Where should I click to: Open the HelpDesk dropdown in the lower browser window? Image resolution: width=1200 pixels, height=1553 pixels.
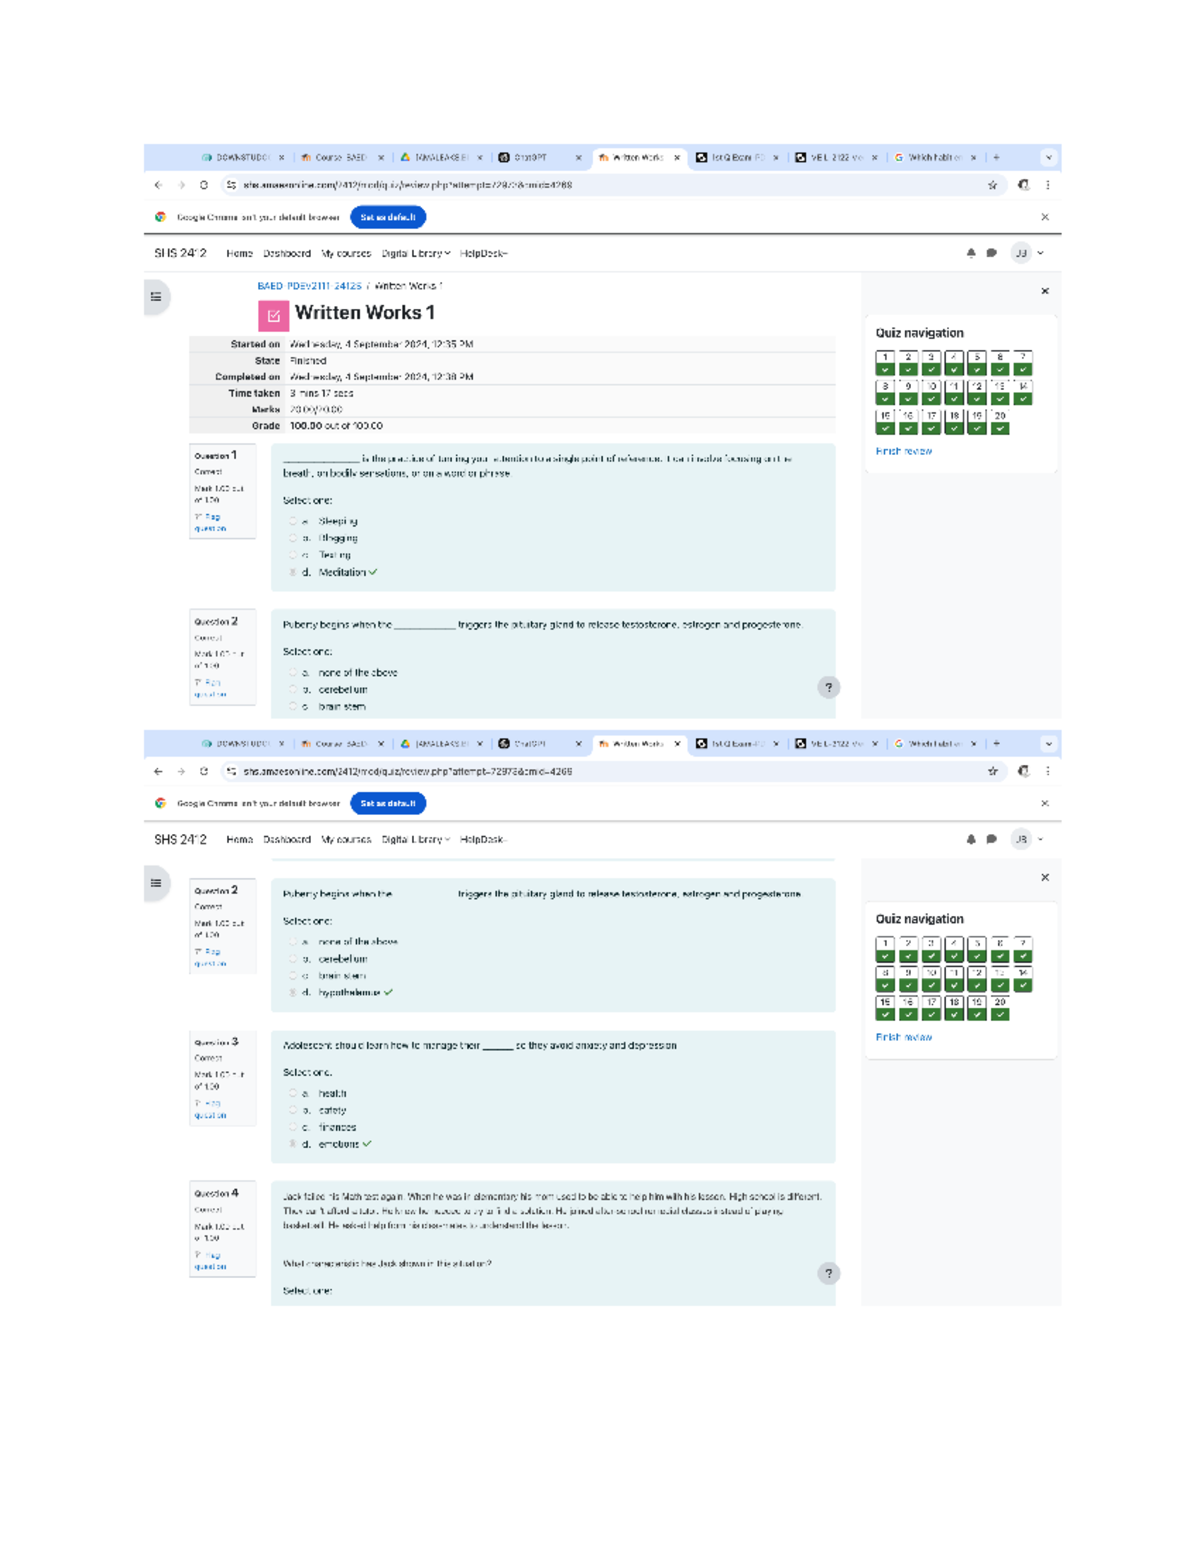pyautogui.click(x=483, y=840)
